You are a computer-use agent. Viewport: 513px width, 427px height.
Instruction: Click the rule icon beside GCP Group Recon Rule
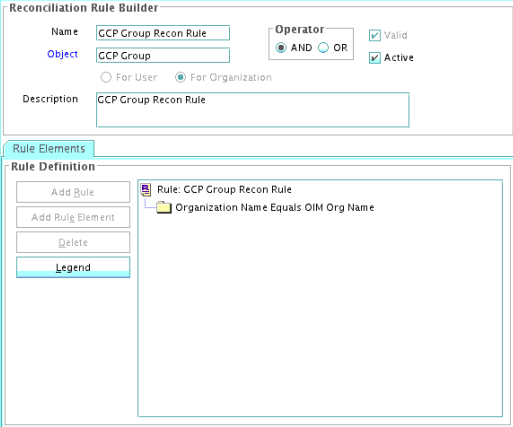(x=146, y=190)
